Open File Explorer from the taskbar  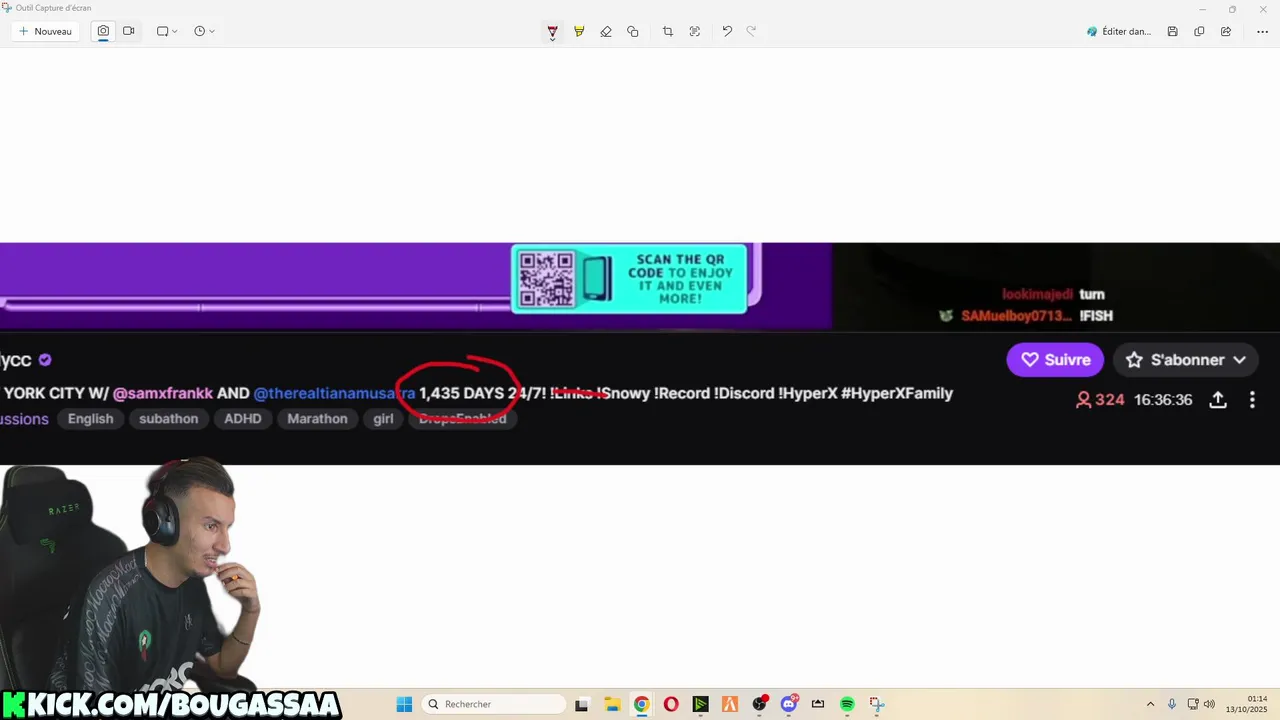click(x=612, y=704)
